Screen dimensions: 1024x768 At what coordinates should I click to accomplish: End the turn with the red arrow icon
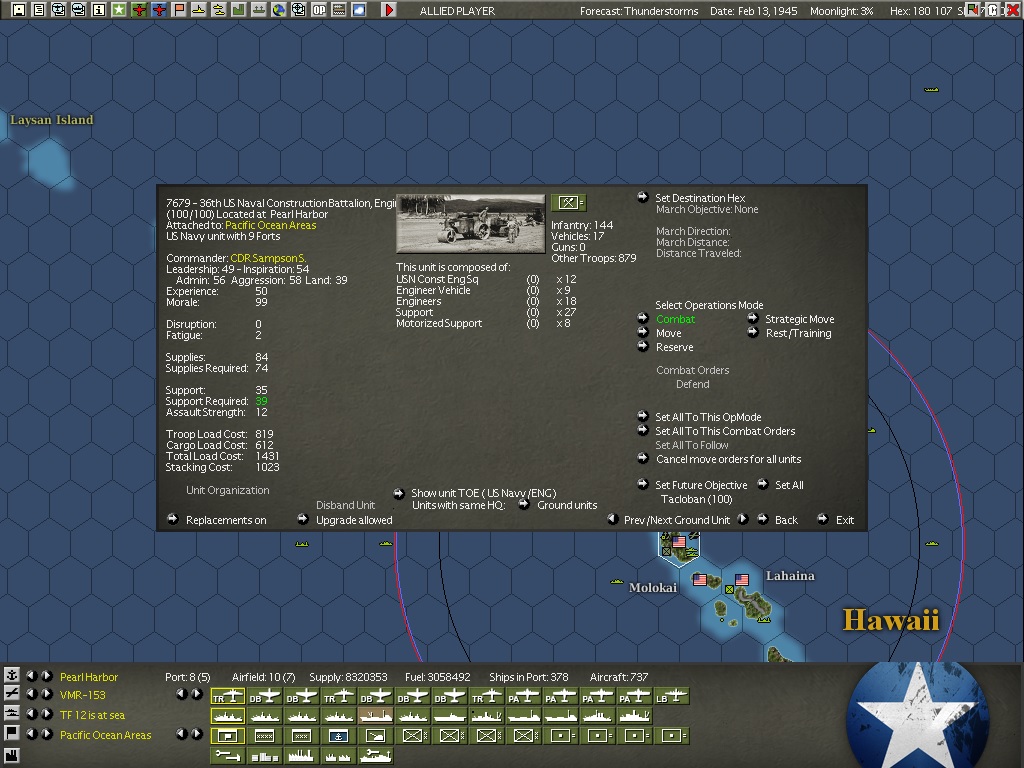point(389,11)
